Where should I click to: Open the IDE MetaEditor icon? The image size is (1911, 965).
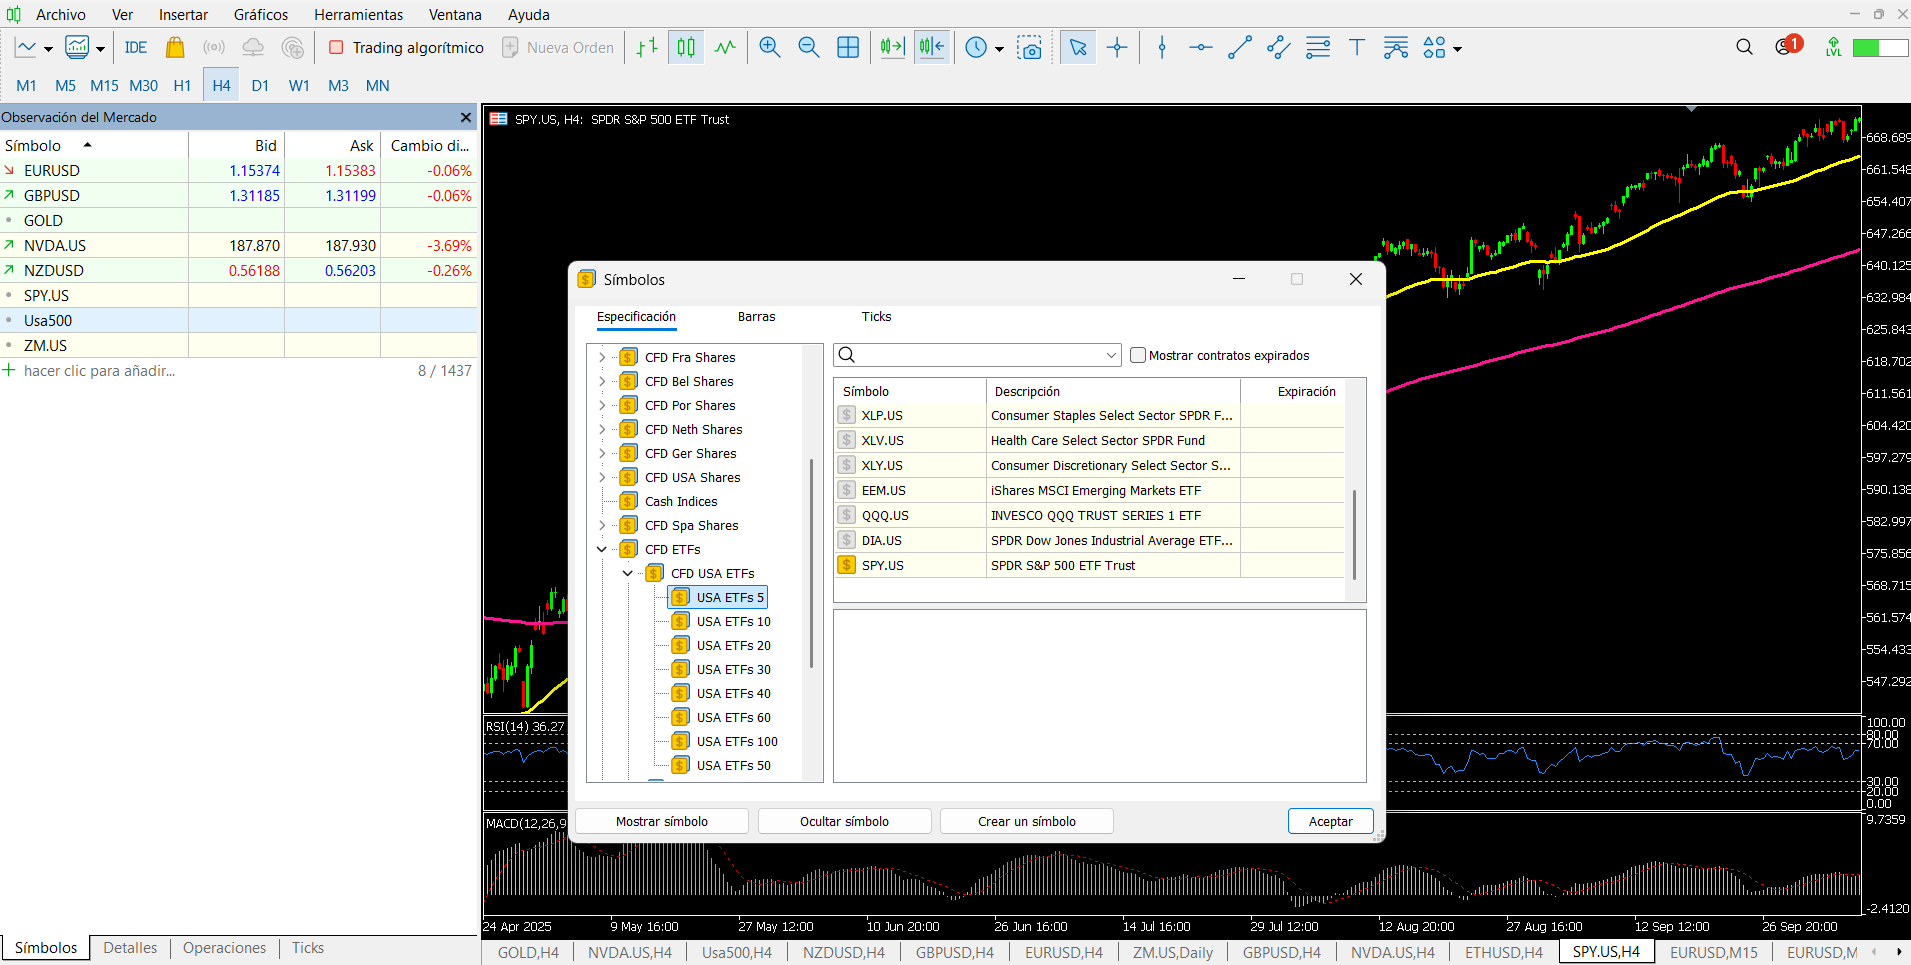[135, 48]
